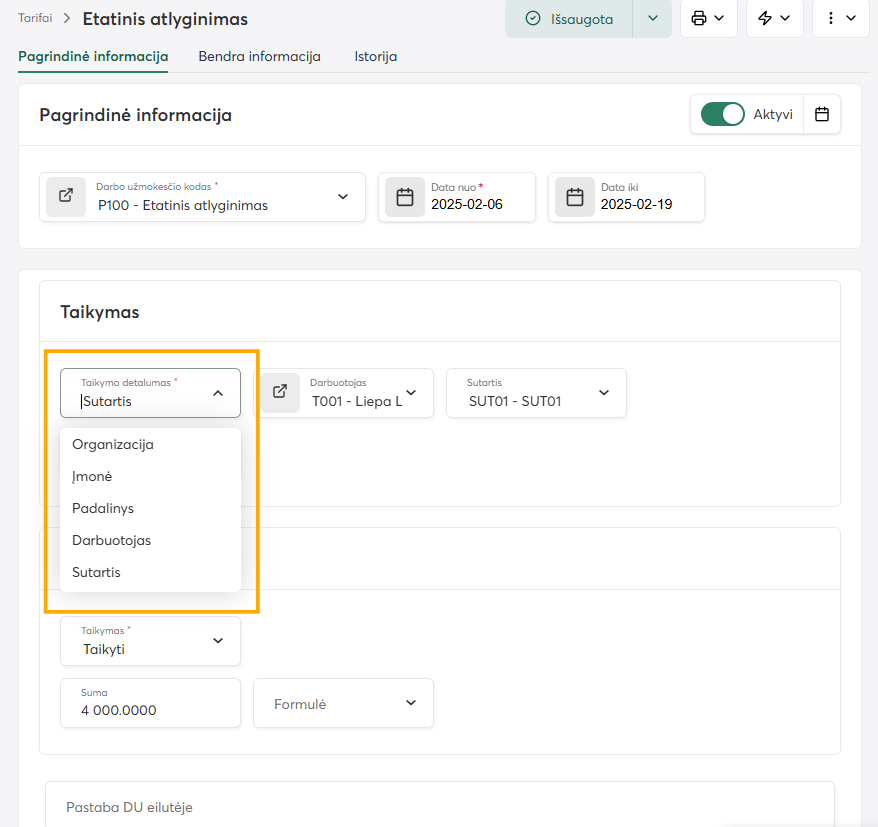Expand the Išsaugota split-button arrow
Image resolution: width=878 pixels, height=827 pixels.
(652, 18)
